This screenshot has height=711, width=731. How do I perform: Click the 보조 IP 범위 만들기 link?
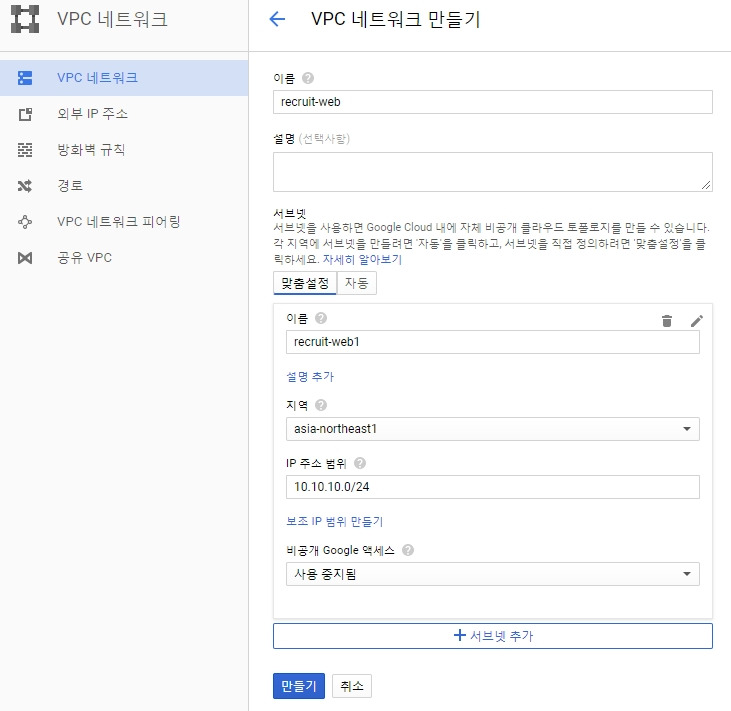(334, 521)
